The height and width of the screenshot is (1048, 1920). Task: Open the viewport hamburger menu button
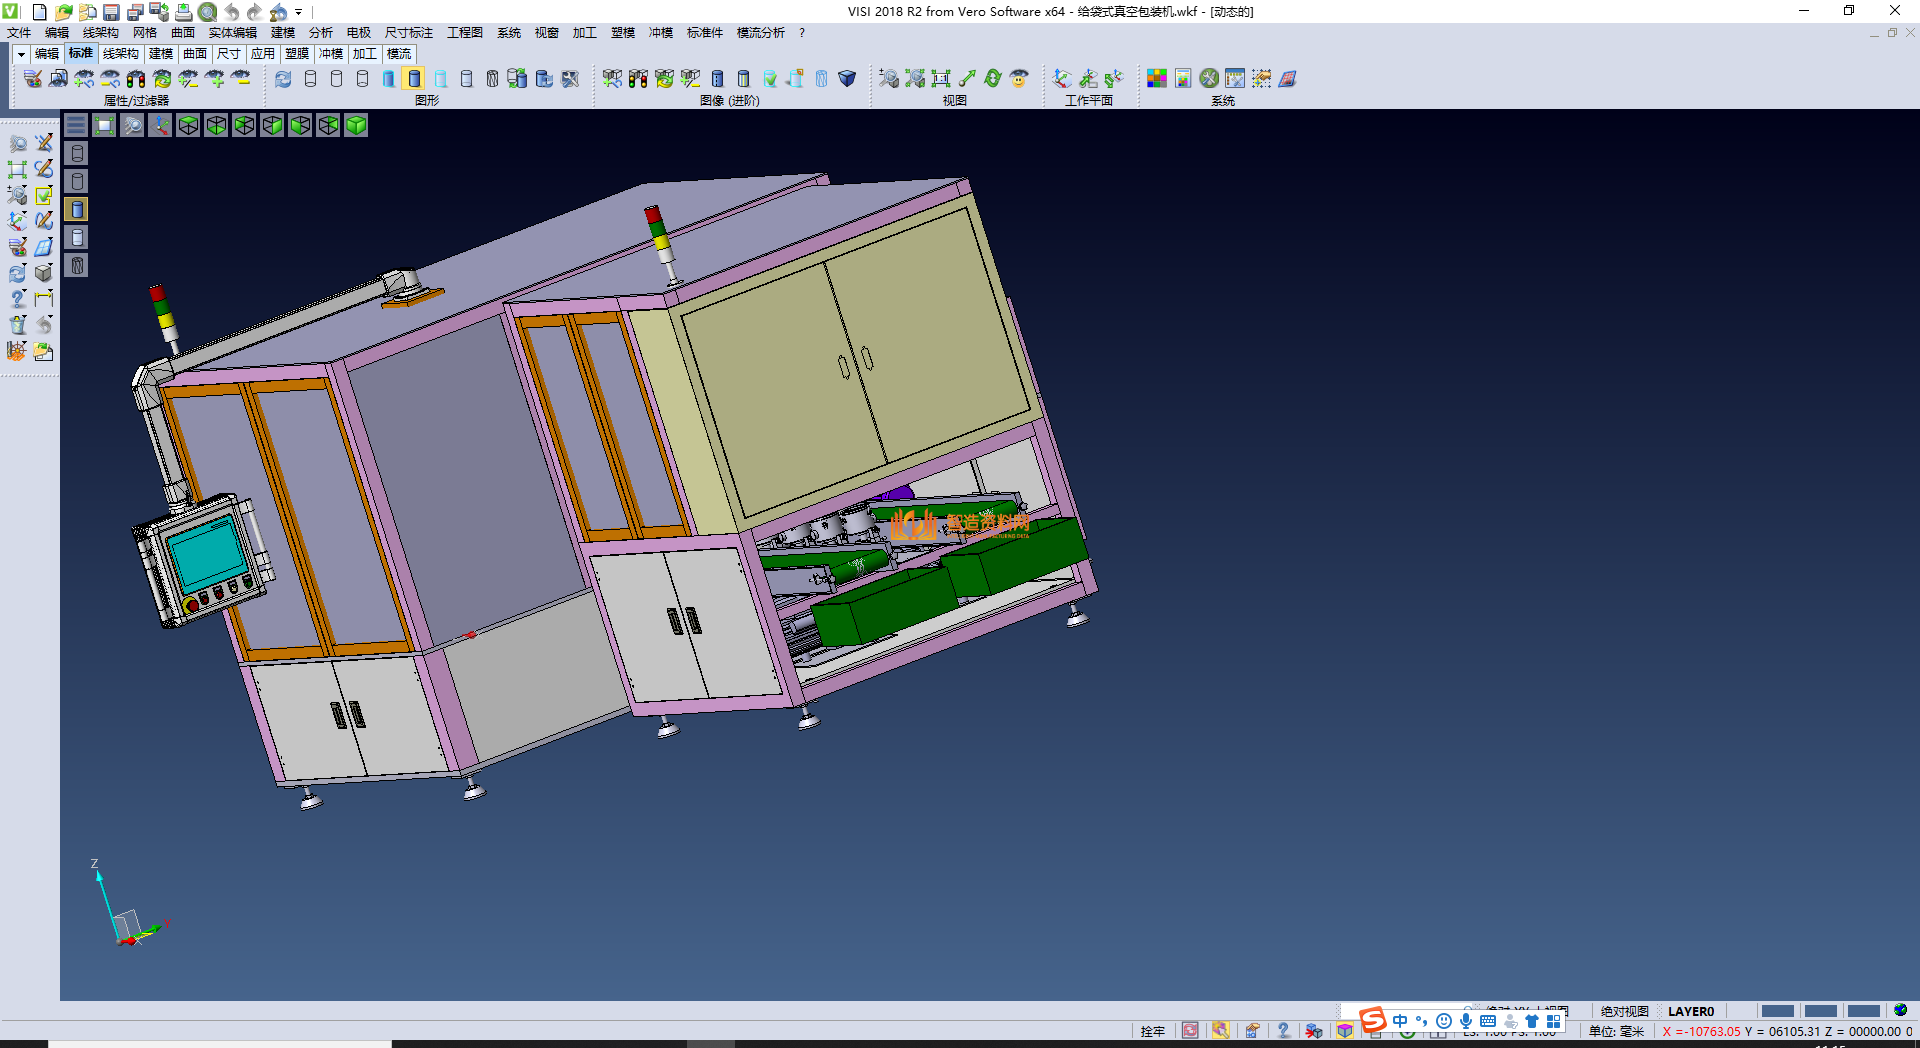tap(76, 125)
